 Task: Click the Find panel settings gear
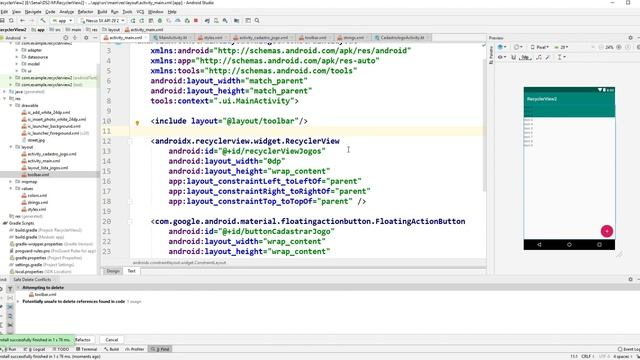[630, 279]
